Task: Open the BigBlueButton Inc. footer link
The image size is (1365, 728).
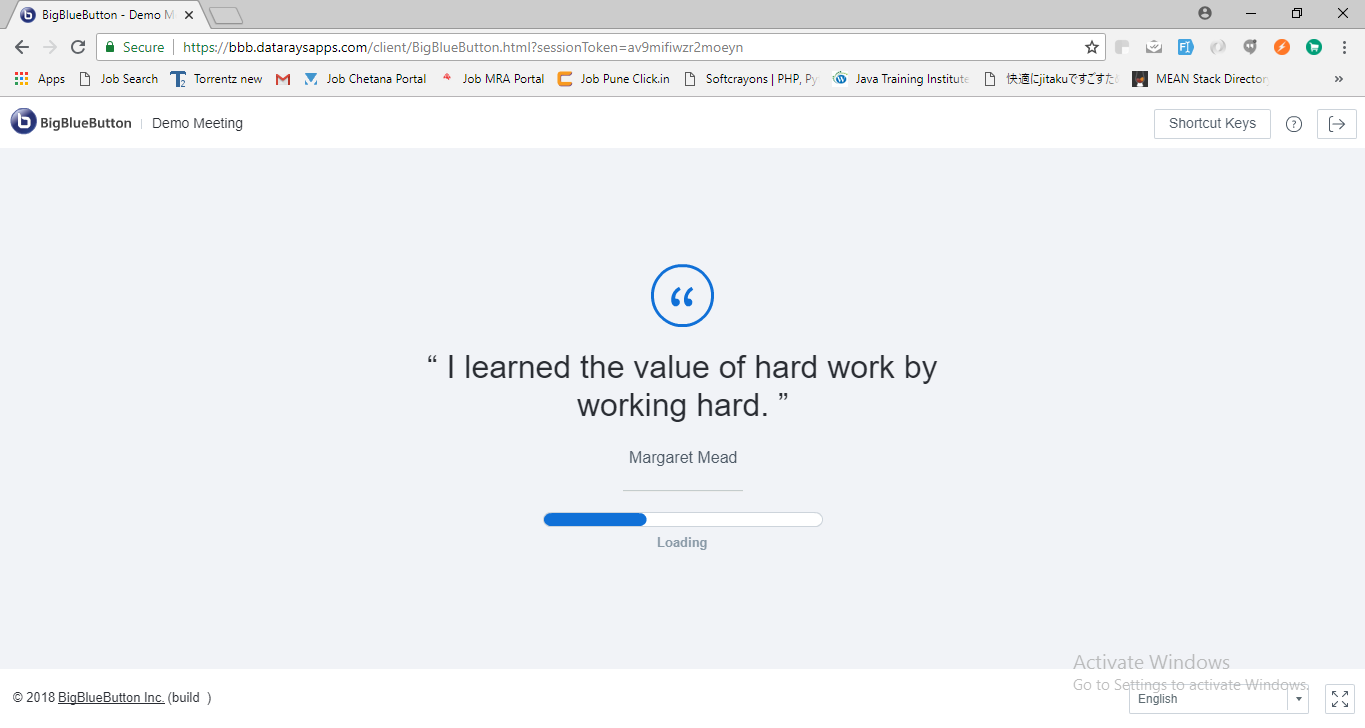Action: [x=112, y=697]
